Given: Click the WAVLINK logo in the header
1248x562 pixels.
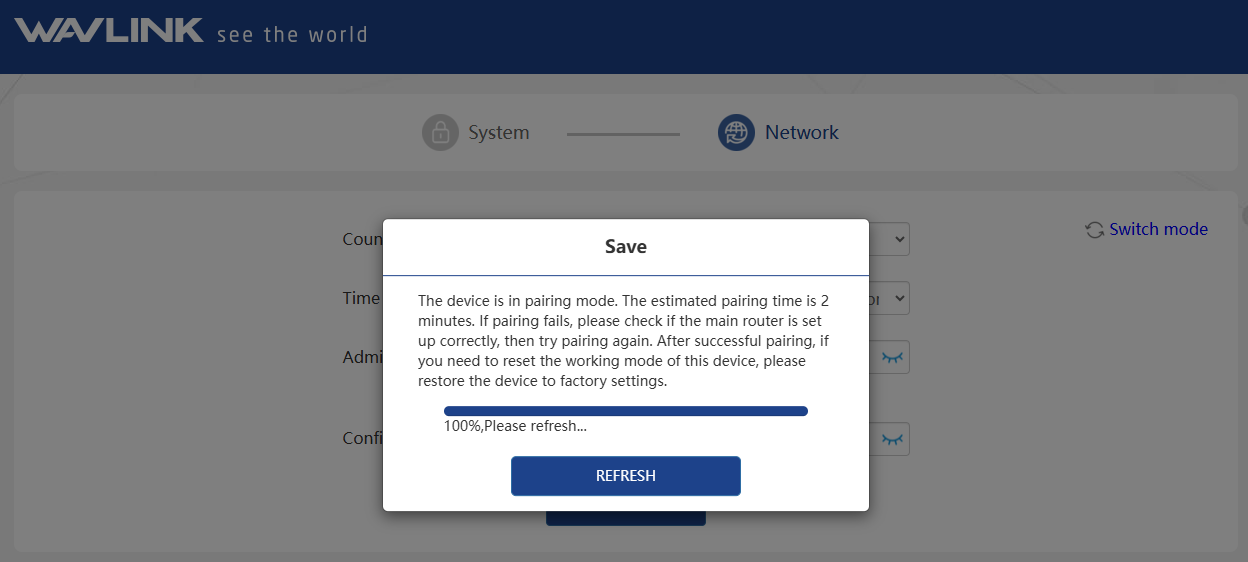Looking at the screenshot, I should click(x=109, y=31).
